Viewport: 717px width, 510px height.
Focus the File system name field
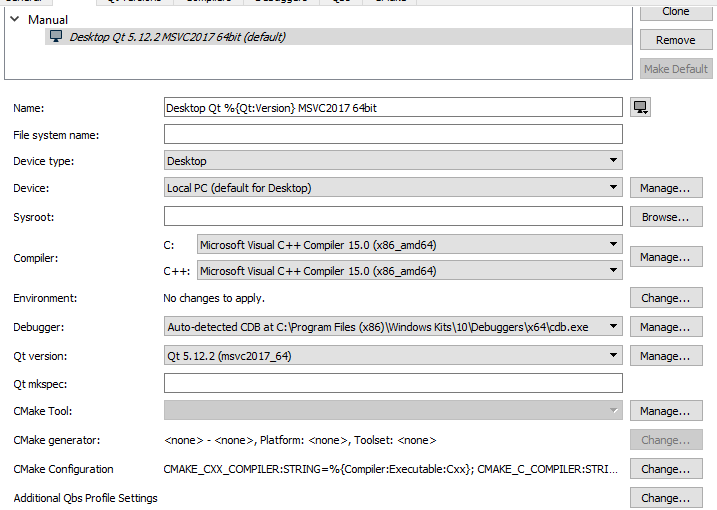tap(393, 134)
